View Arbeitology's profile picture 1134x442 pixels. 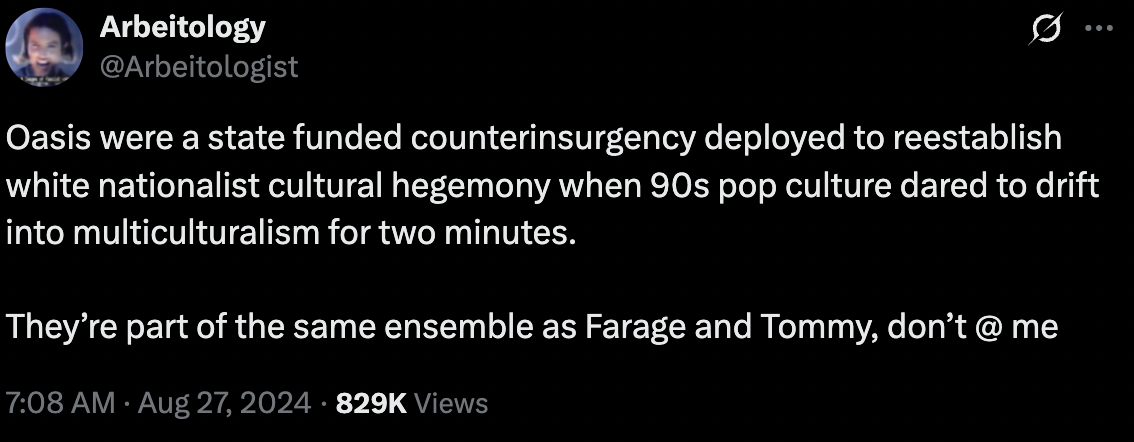pos(44,47)
